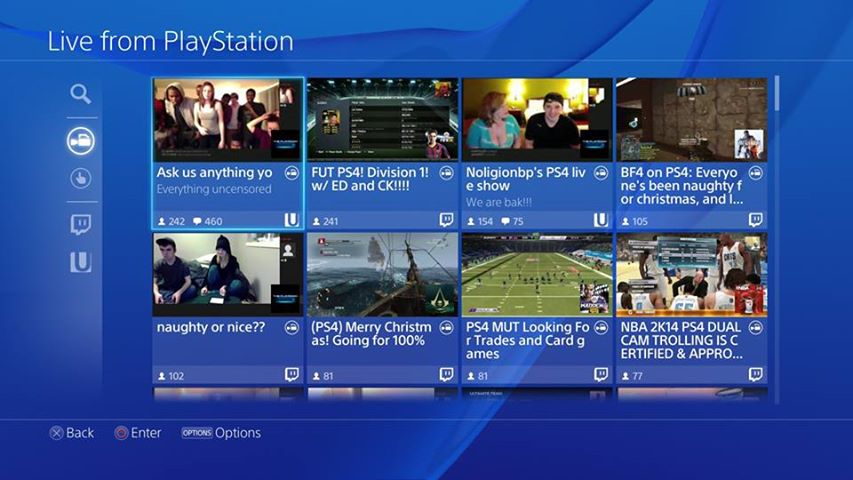Screen dimensions: 853x480
Task: Select the Everything uncensored subtitle text
Action: 214,189
